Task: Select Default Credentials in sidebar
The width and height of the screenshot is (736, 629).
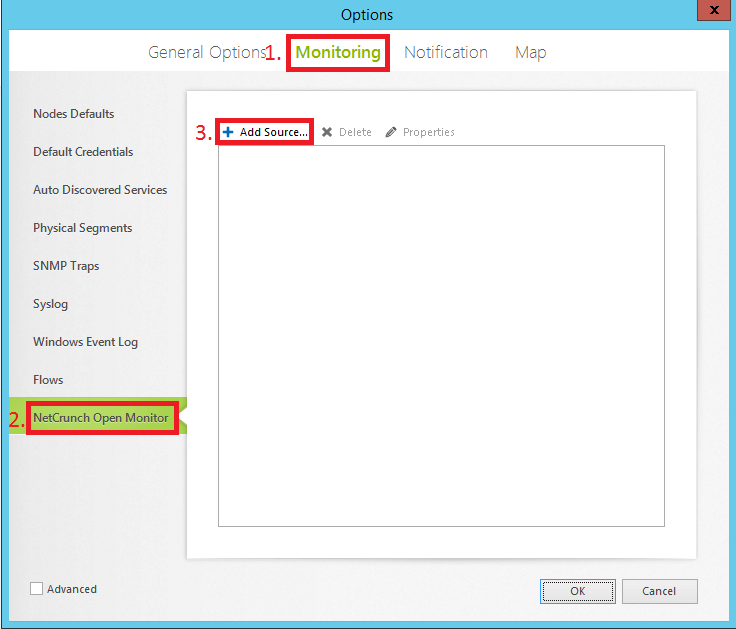Action: (83, 152)
